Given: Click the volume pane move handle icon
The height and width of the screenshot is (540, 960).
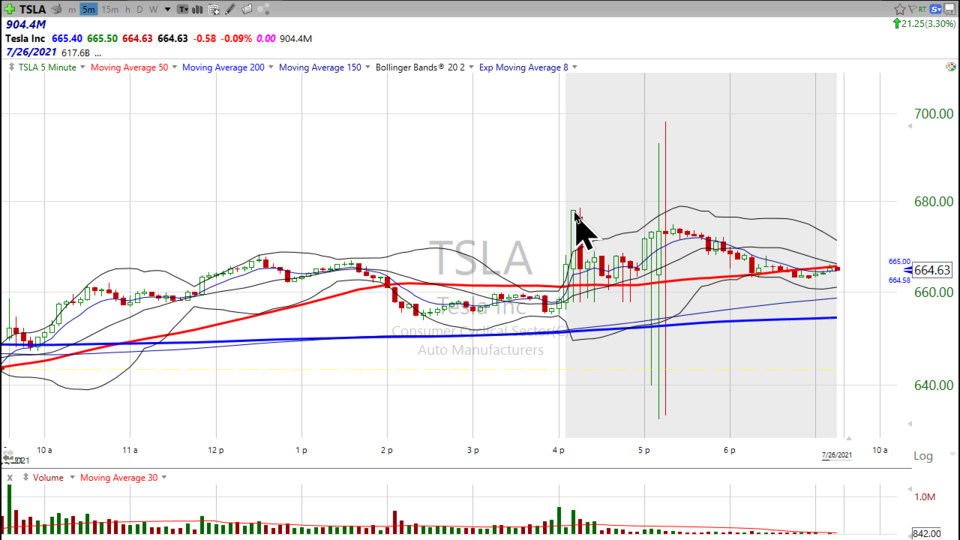Looking at the screenshot, I should [x=26, y=478].
